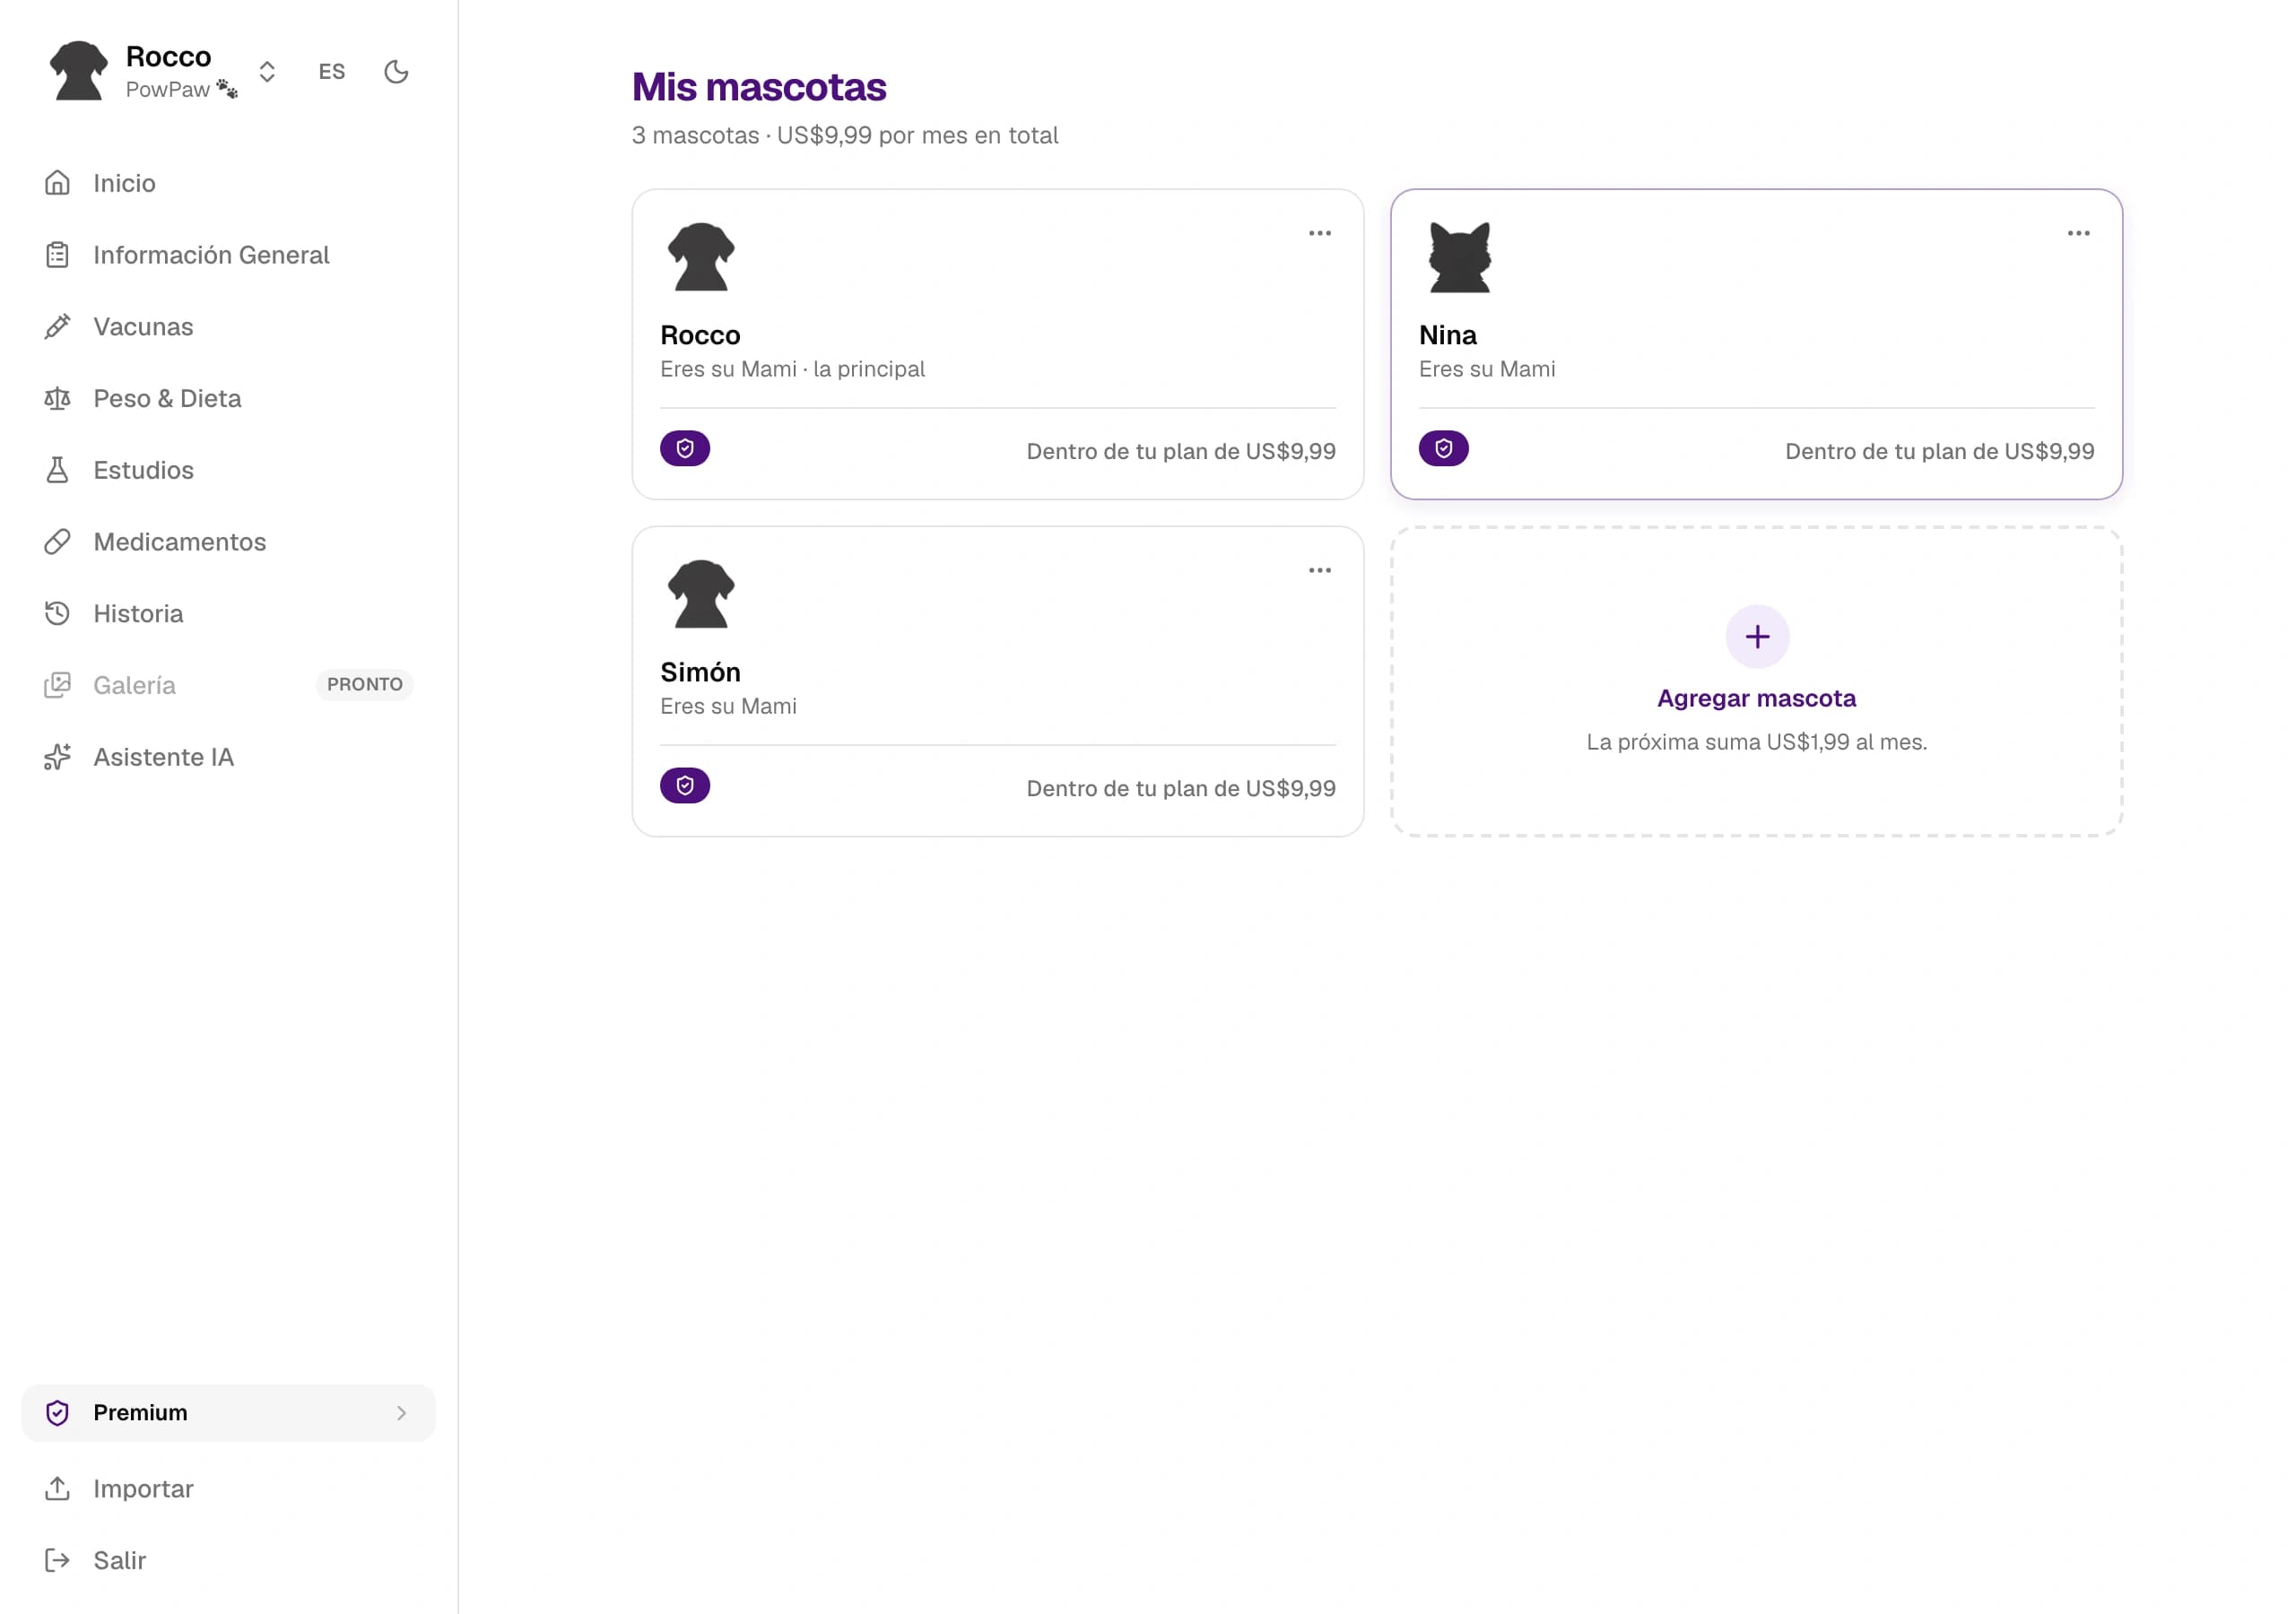Expand Premium using the right chevron
The width and height of the screenshot is (2296, 1614).
(401, 1413)
